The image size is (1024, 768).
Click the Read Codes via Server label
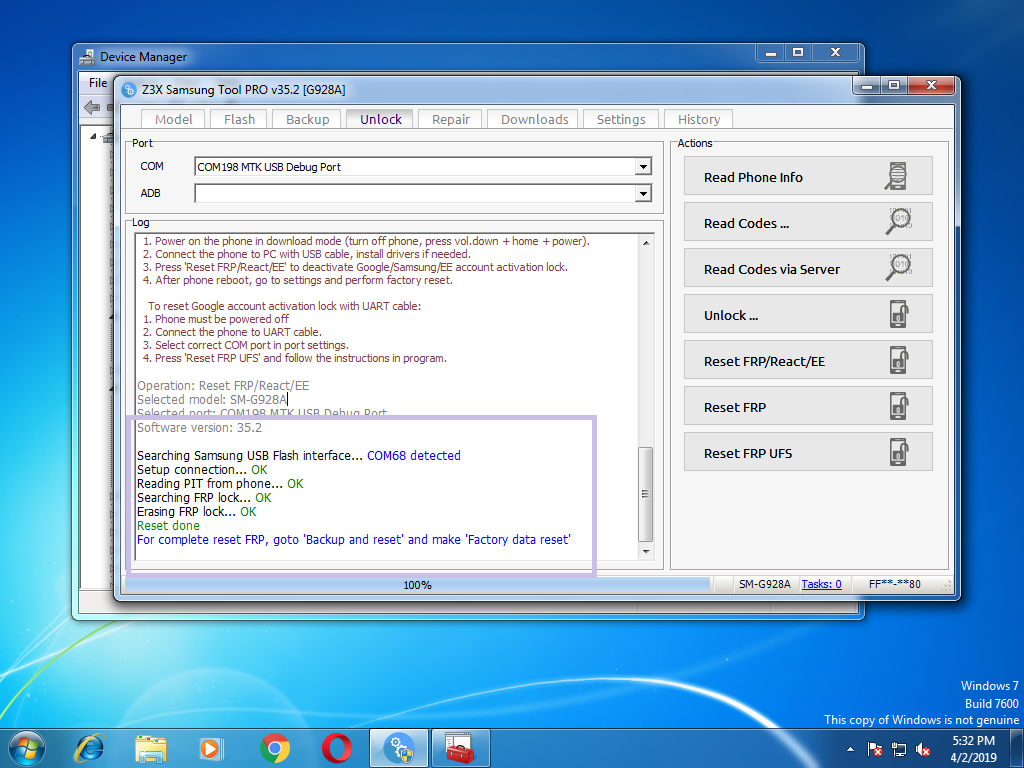click(x=772, y=270)
